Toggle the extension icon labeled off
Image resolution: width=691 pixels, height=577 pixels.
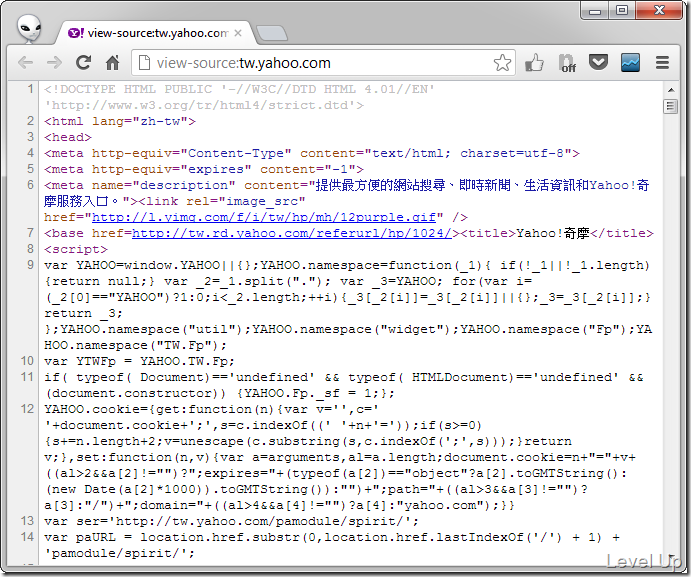tap(567, 63)
